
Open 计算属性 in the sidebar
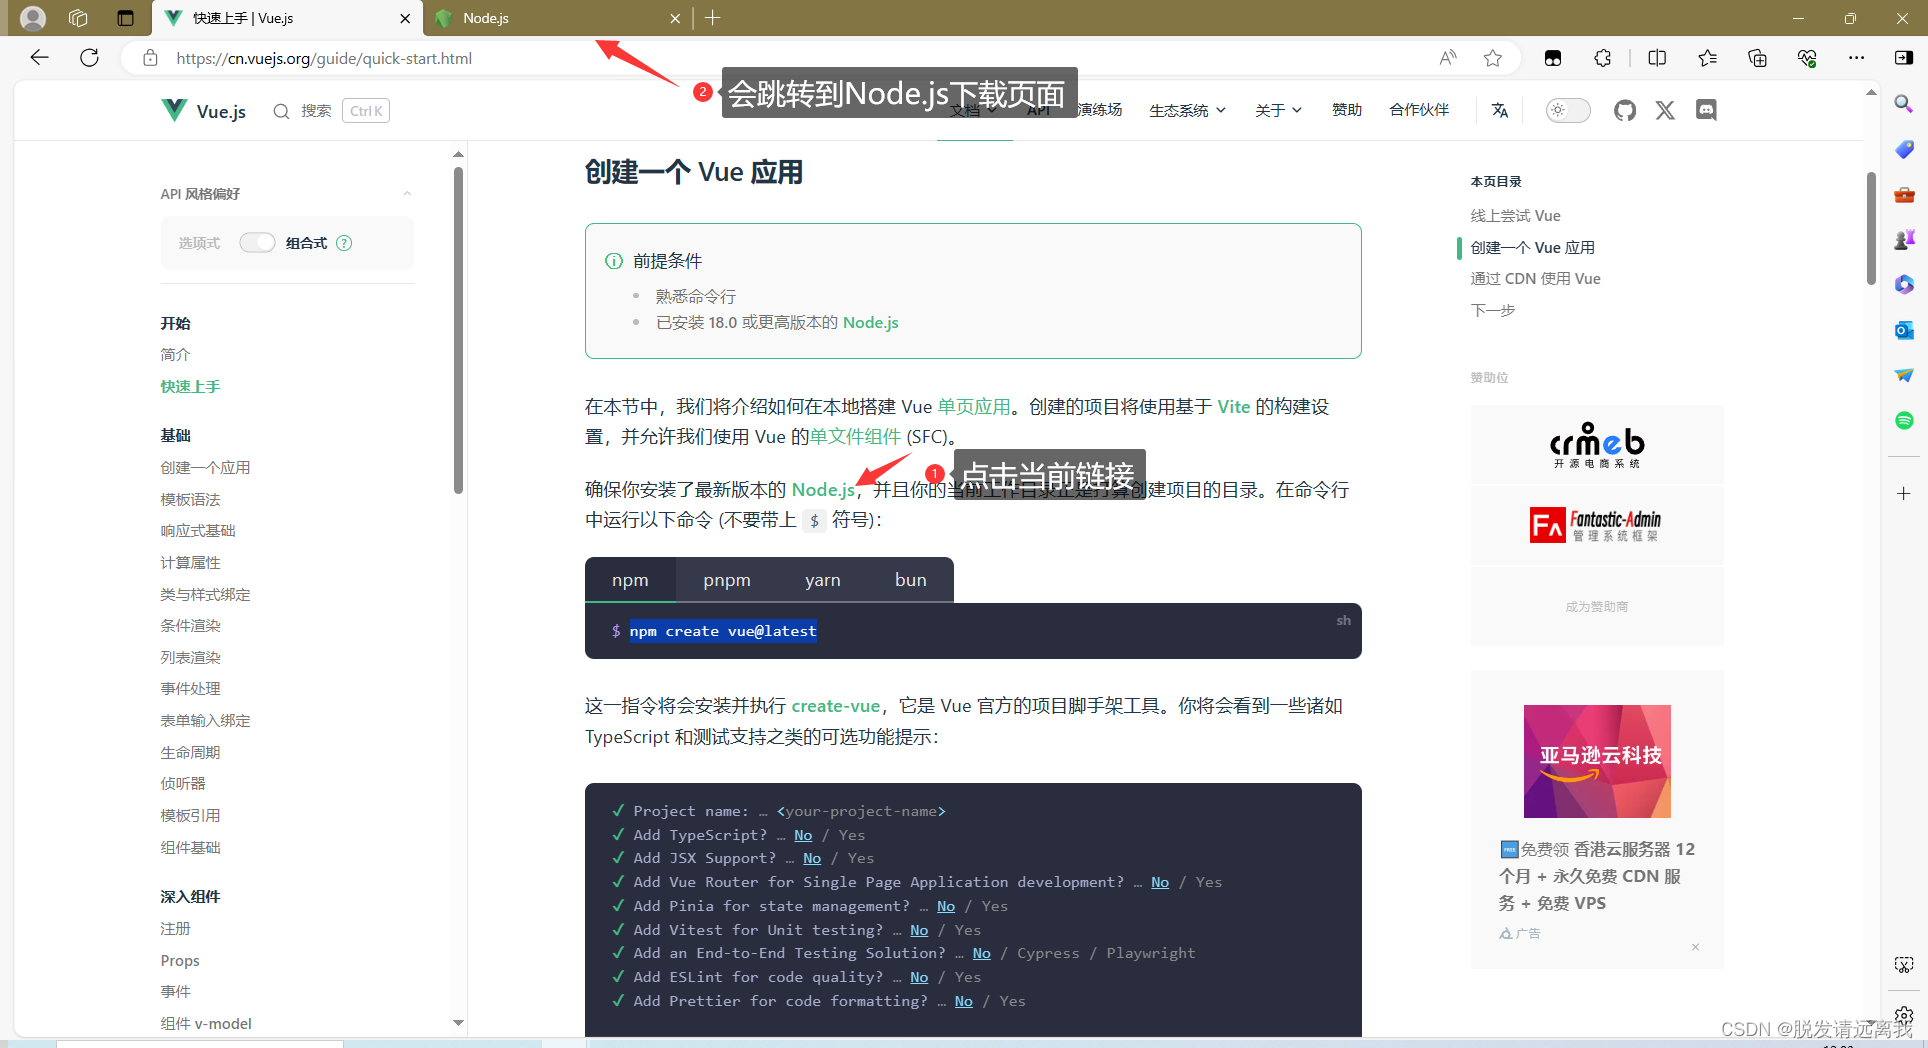[x=190, y=562]
